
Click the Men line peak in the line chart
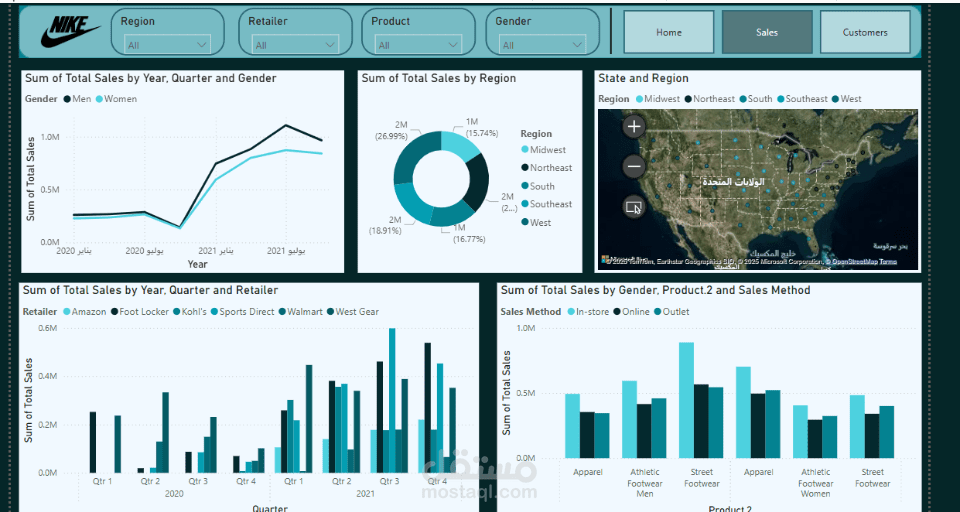pyautogui.click(x=286, y=126)
